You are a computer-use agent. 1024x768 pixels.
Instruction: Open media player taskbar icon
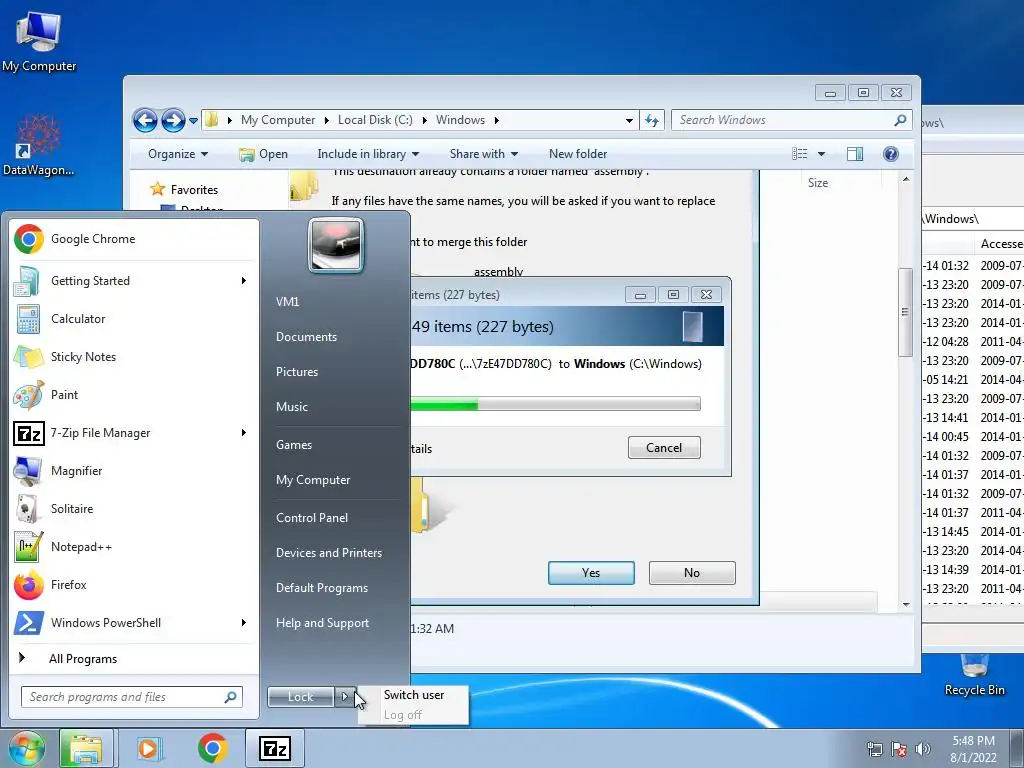pyautogui.click(x=149, y=748)
